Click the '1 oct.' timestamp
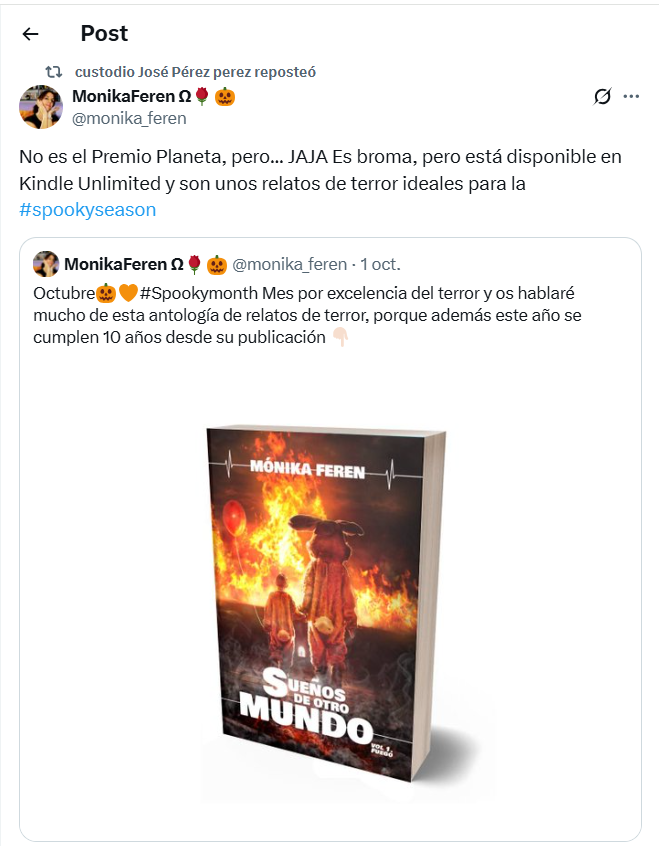This screenshot has height=846, width=659. (x=381, y=264)
